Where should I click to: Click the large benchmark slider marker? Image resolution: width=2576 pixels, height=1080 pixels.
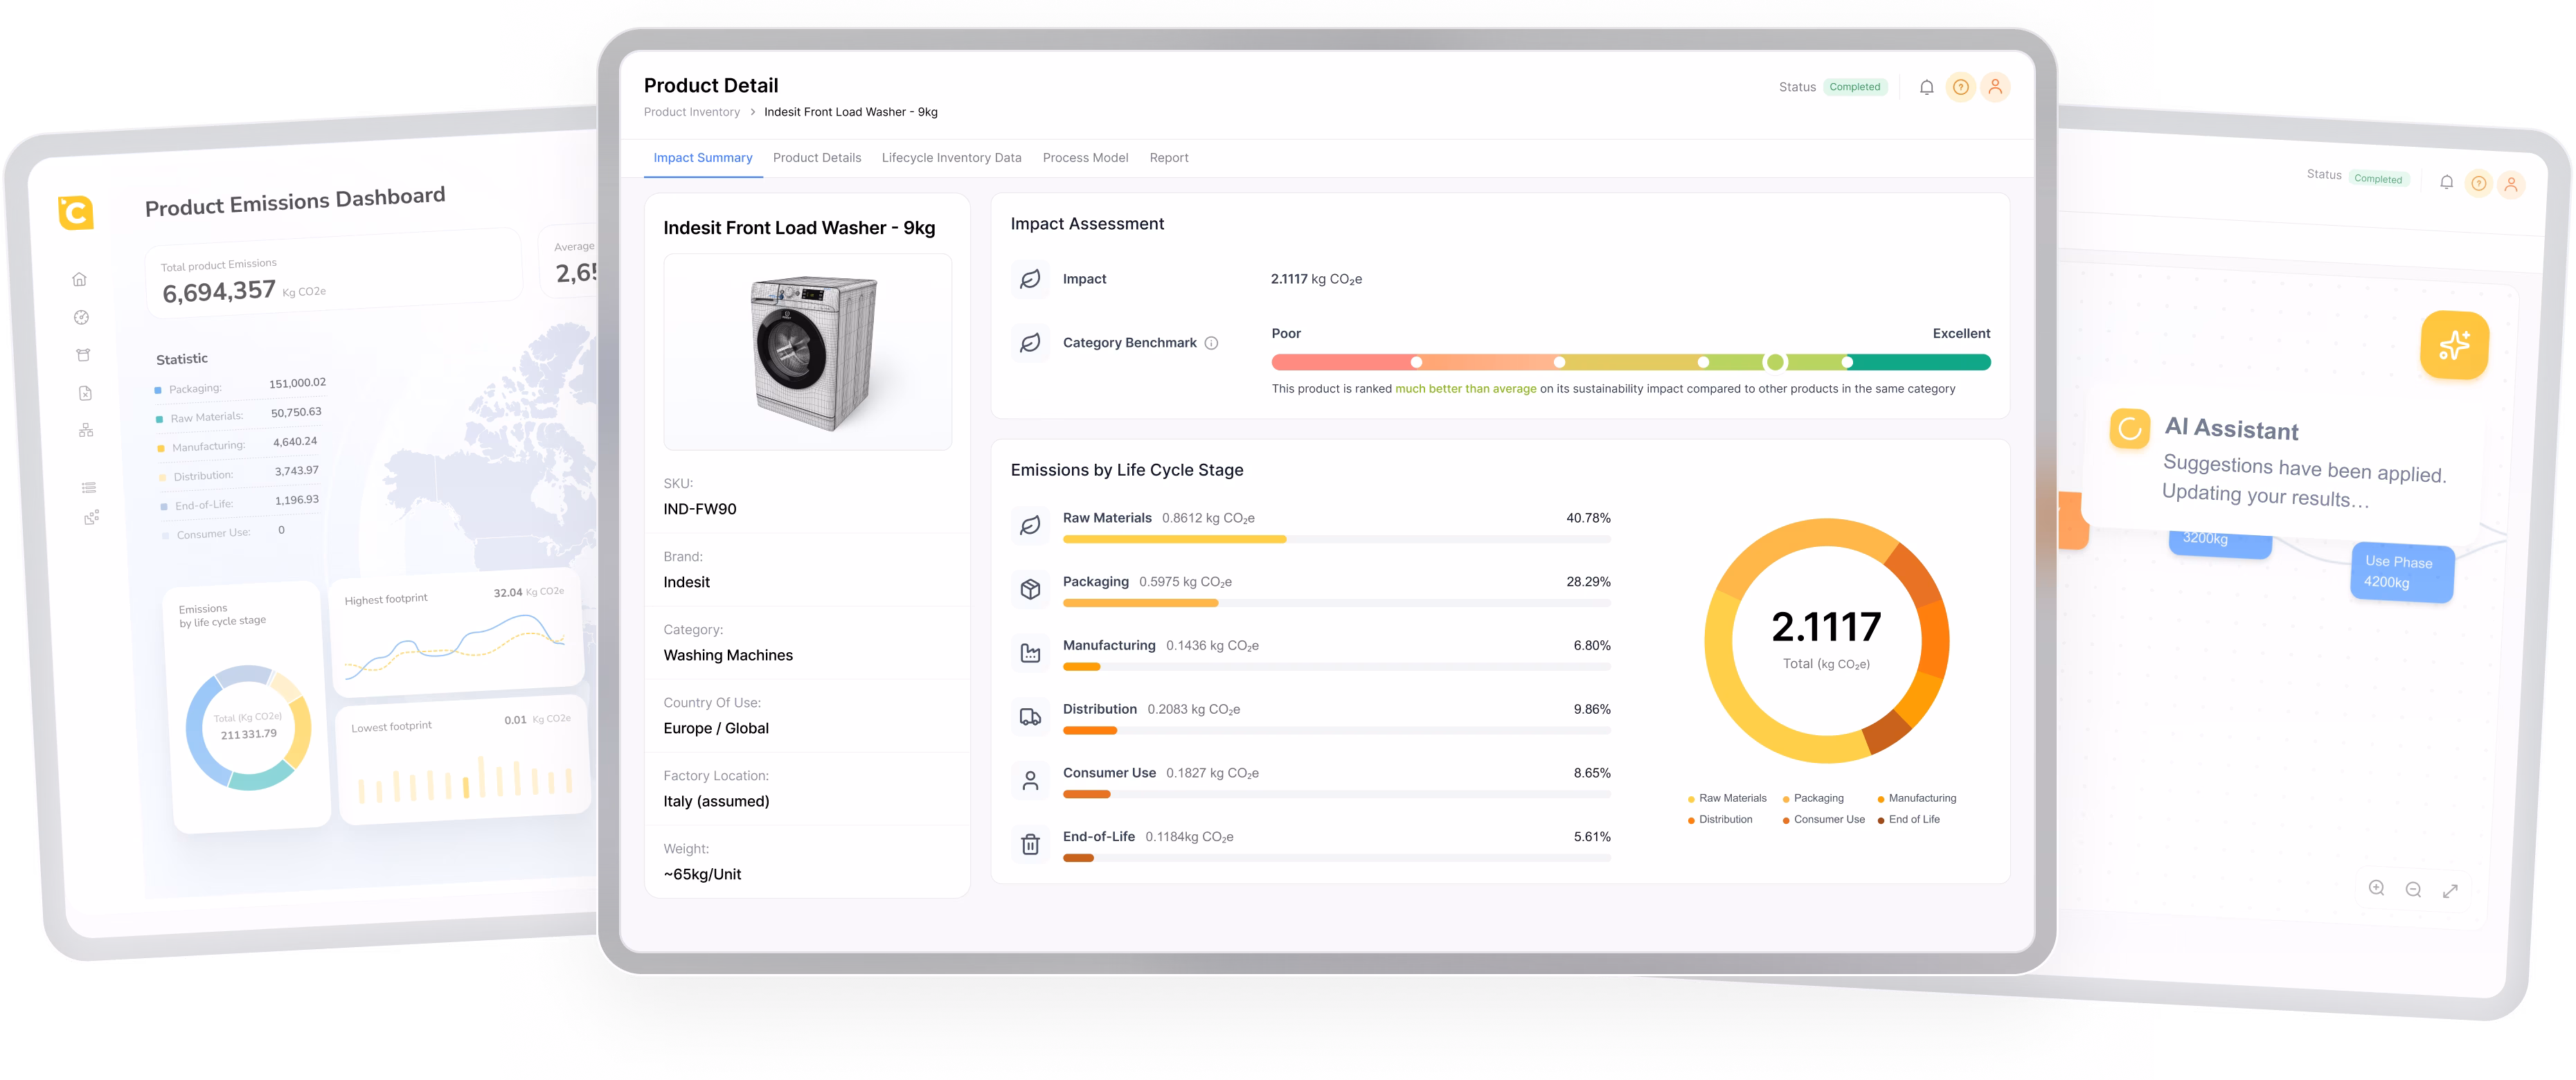(x=1775, y=362)
